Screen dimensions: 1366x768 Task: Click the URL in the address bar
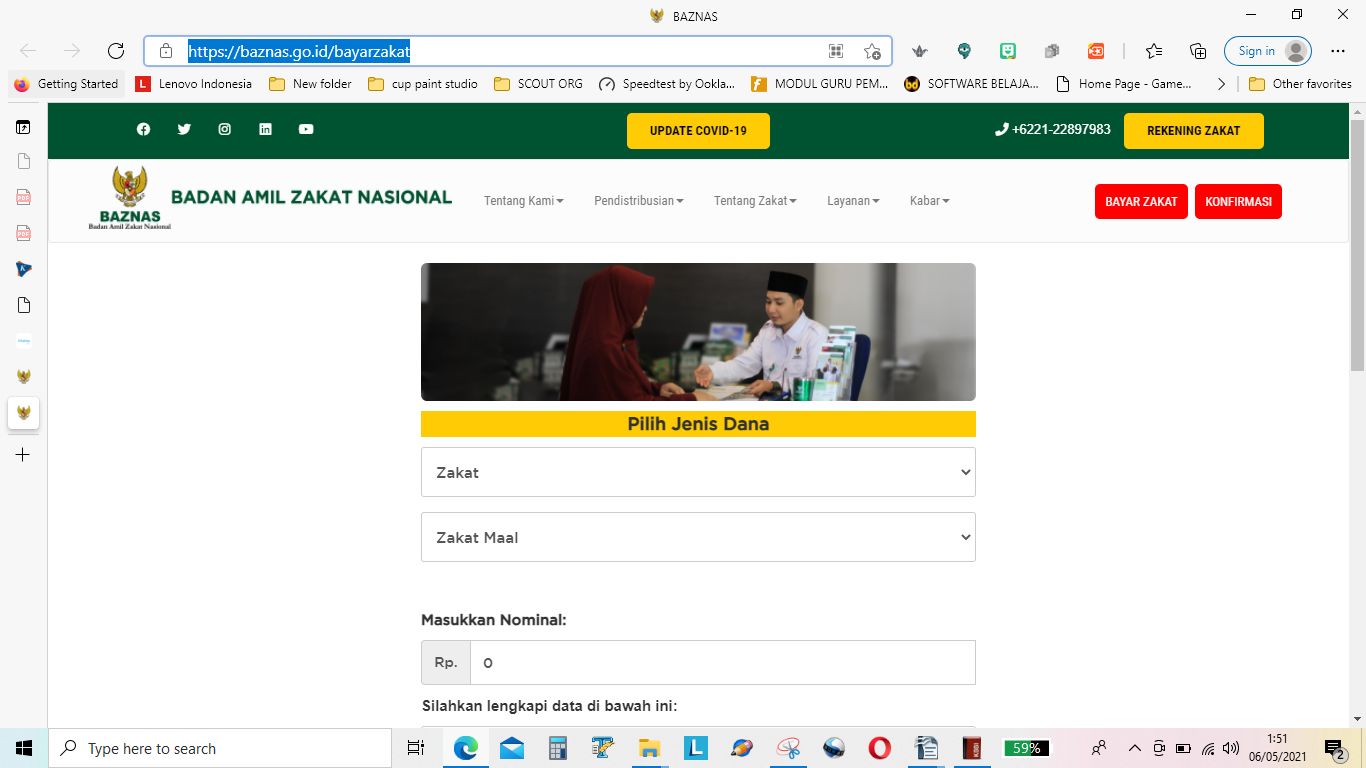point(299,51)
